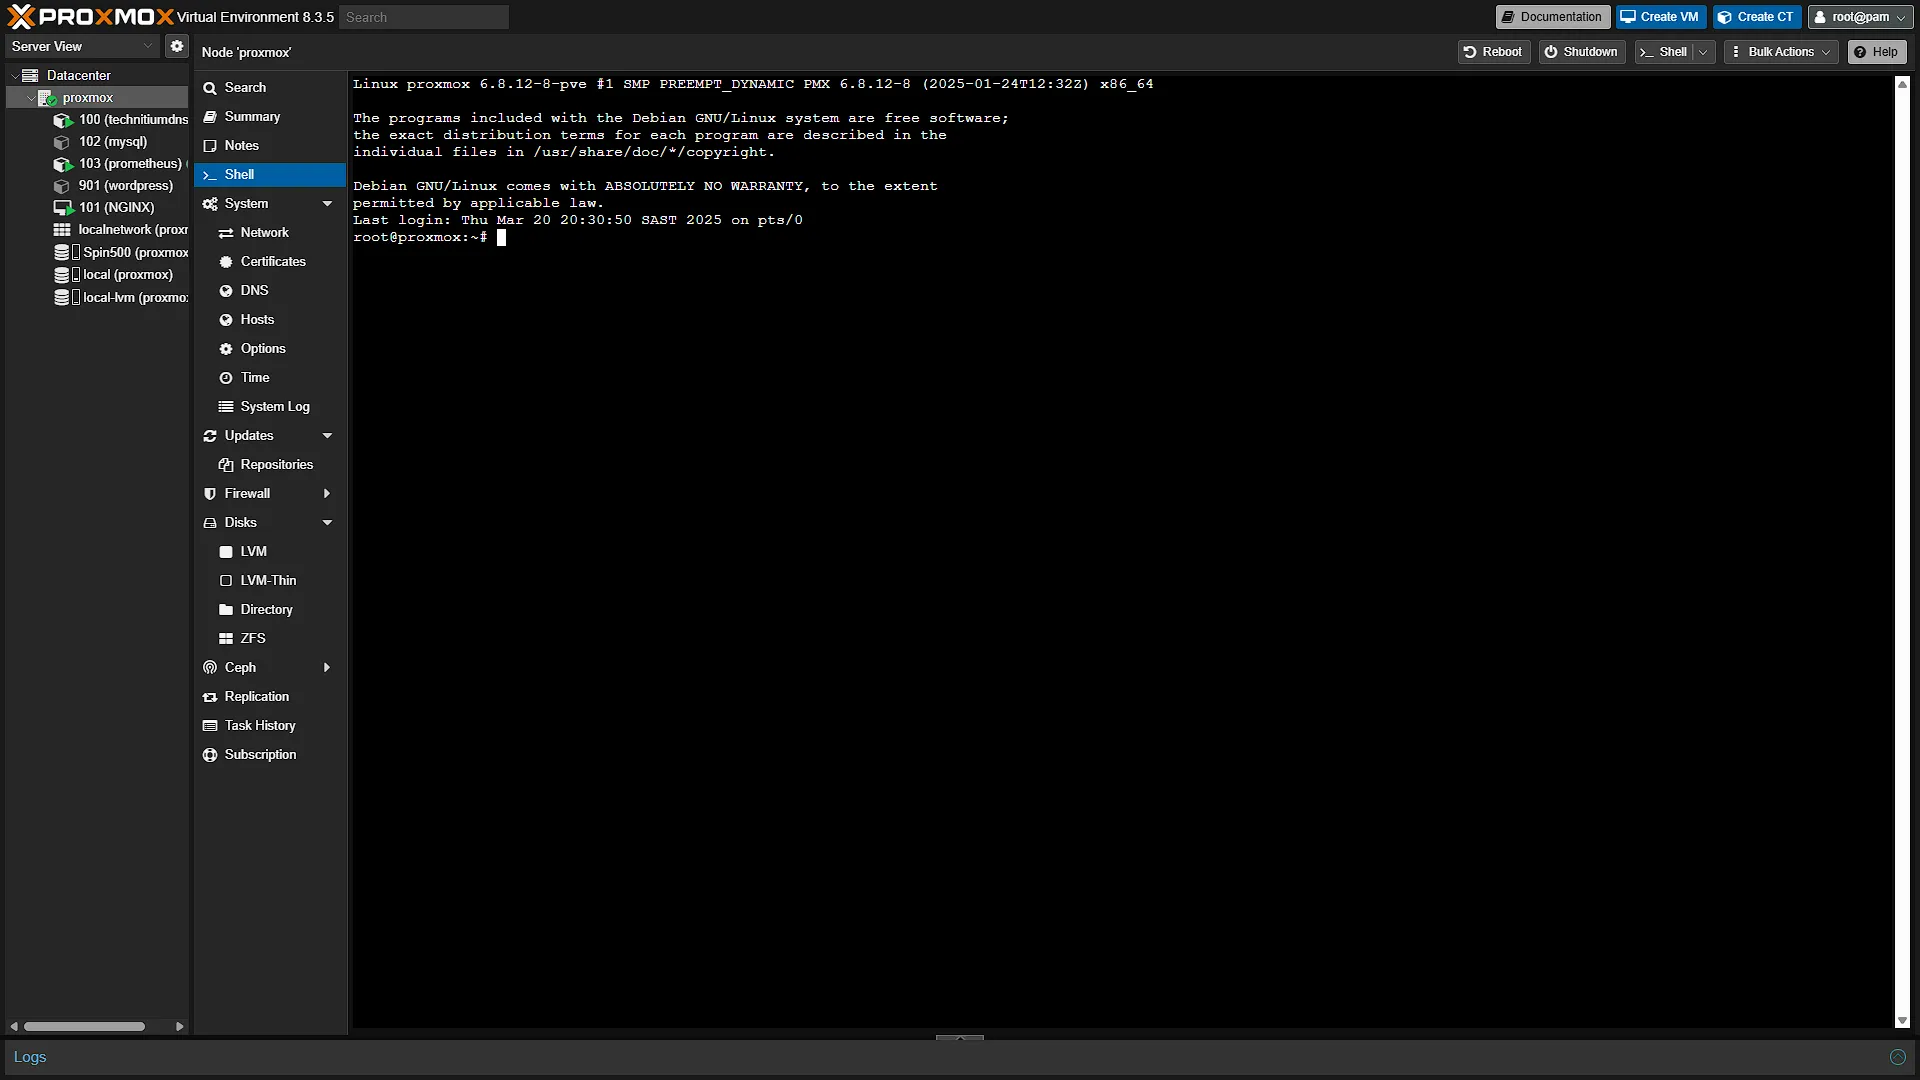Open the ZFS grid icon

click(226, 639)
